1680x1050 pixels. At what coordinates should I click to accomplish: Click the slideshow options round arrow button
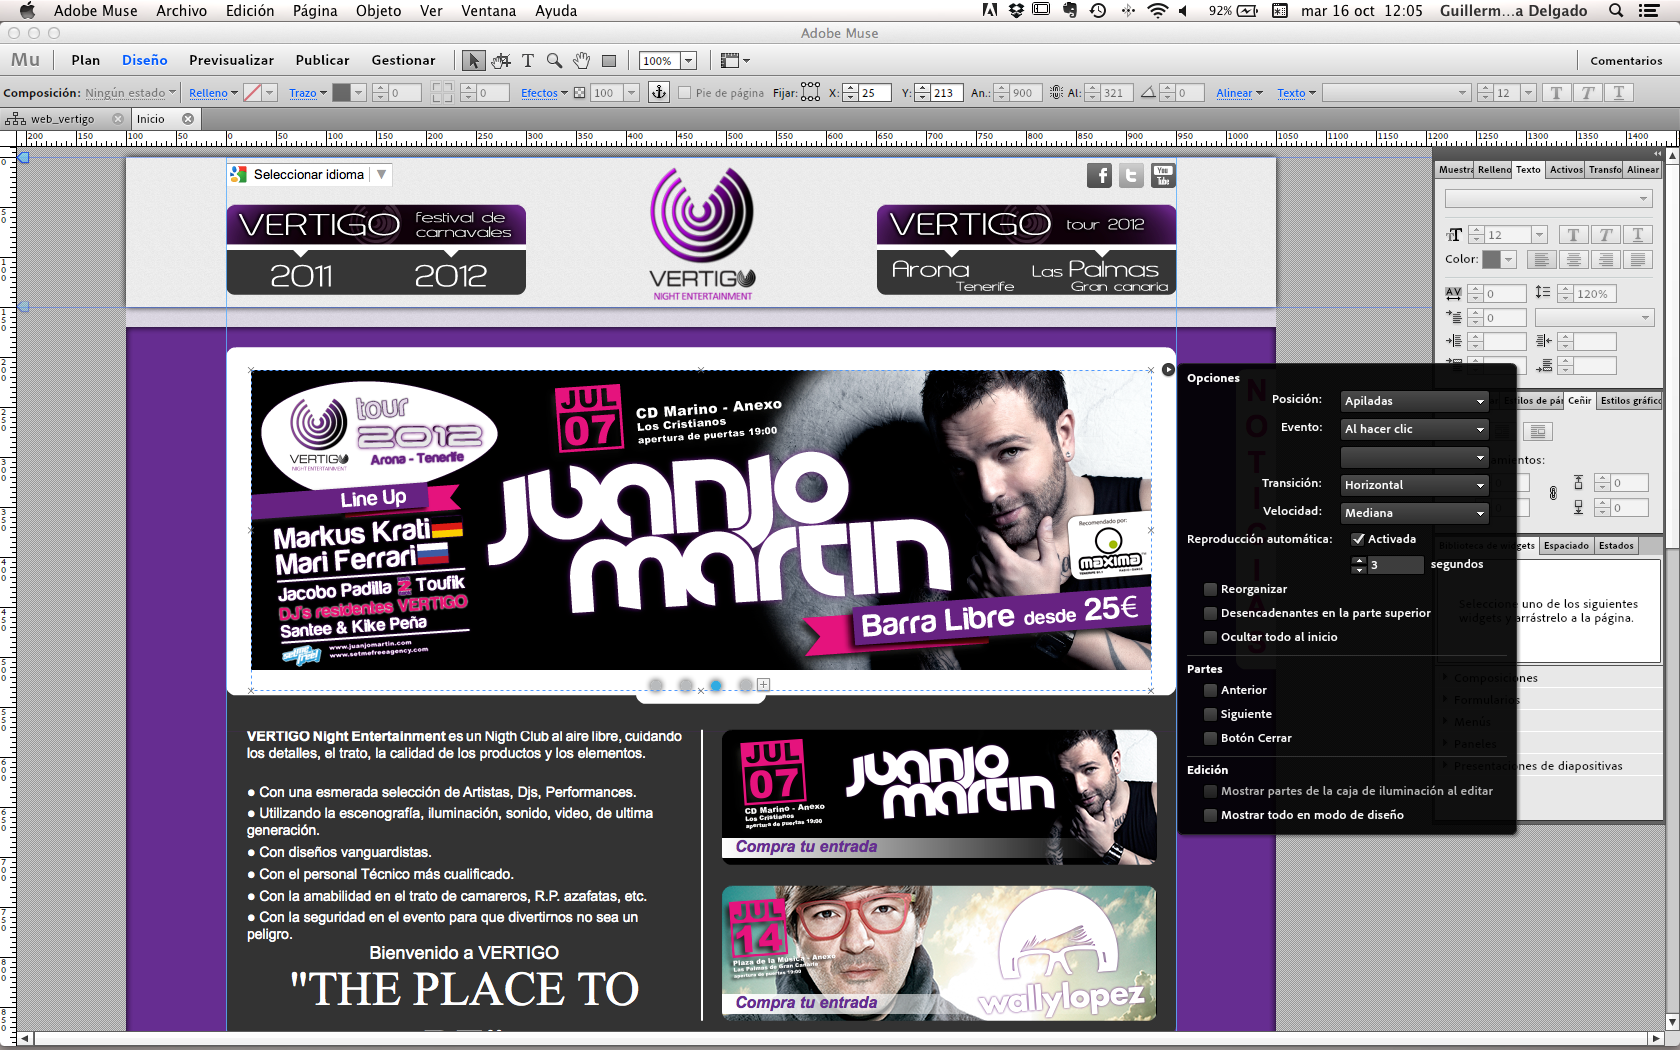(x=1168, y=370)
